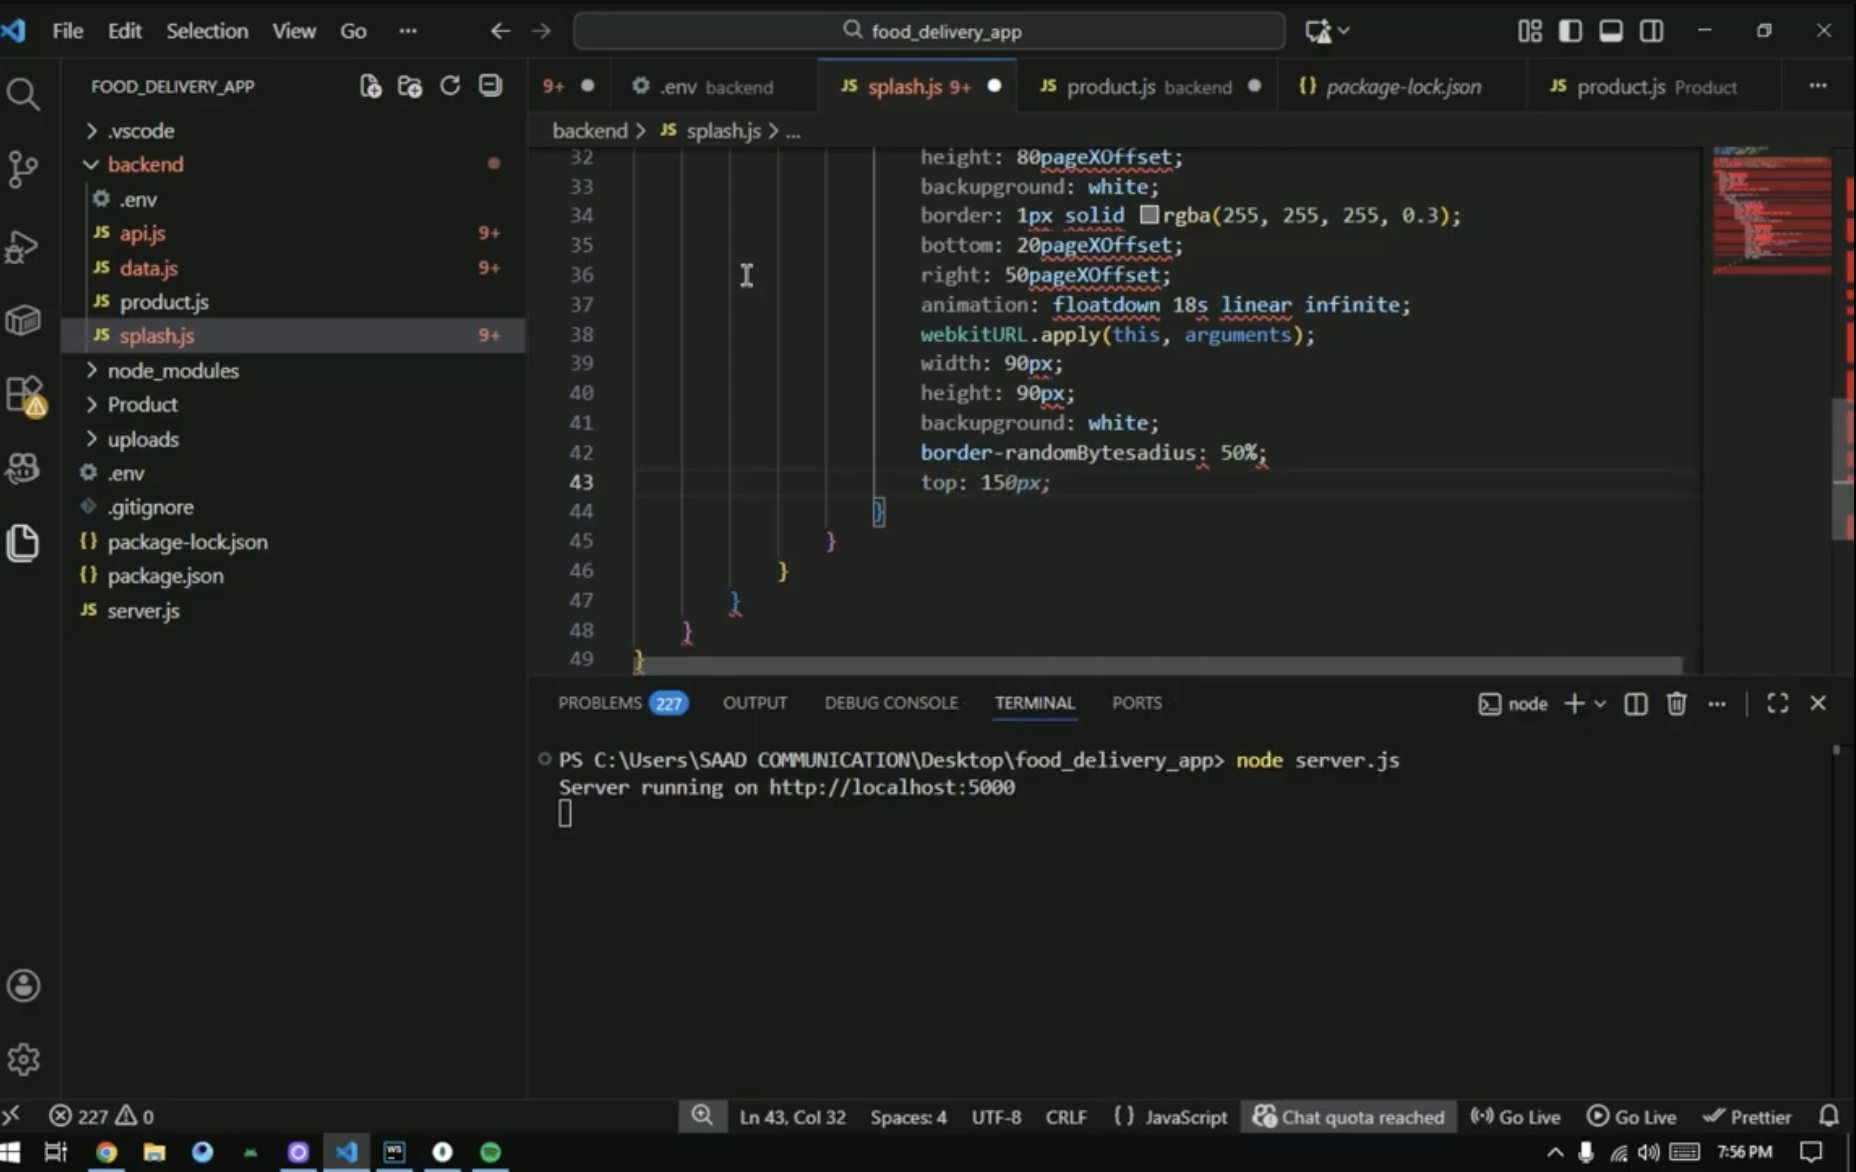Open new terminal launch profile dropdown
The width and height of the screenshot is (1856, 1172).
pyautogui.click(x=1600, y=704)
